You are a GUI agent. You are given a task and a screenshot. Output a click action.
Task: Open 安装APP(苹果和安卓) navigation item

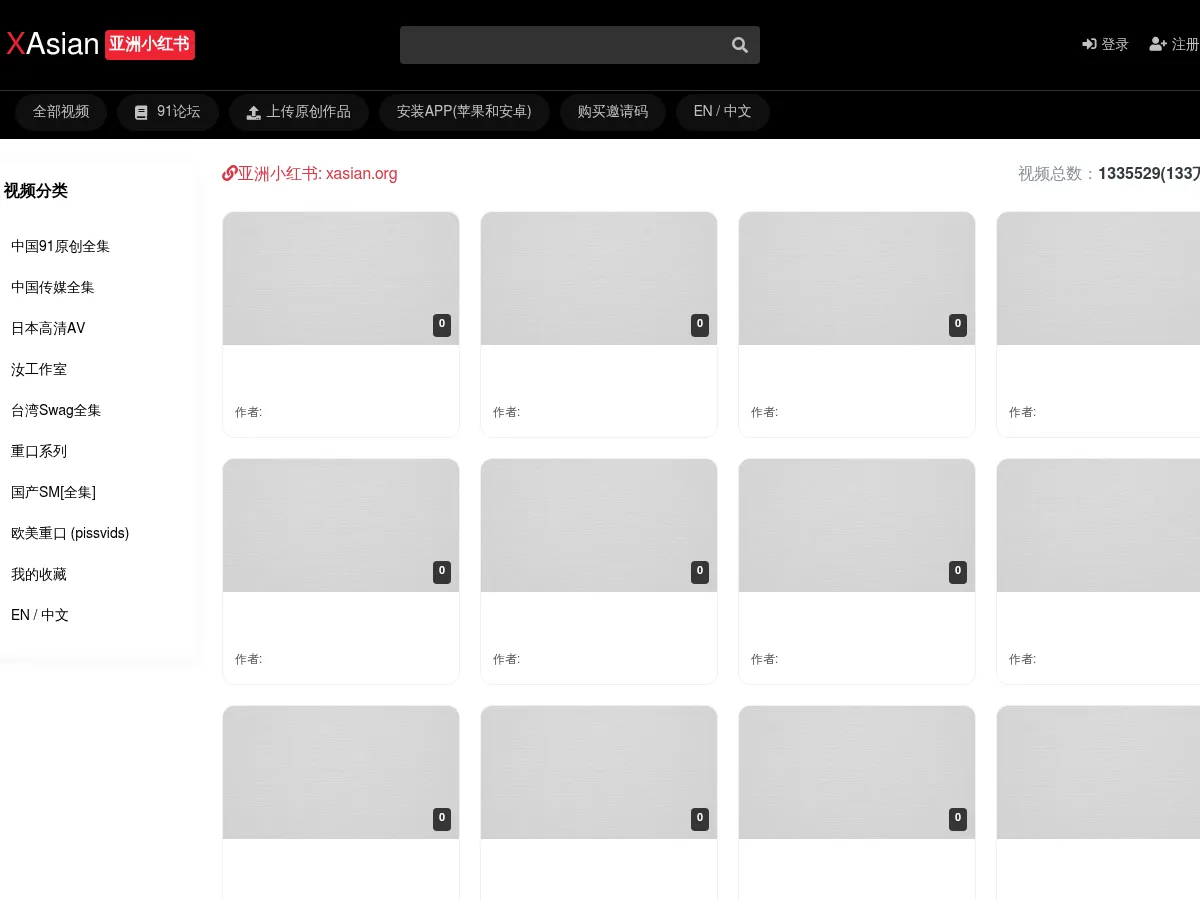click(464, 112)
